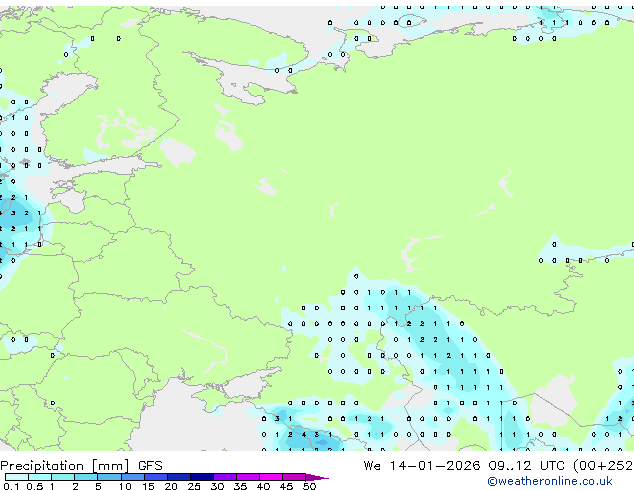Choose the 25–30 mm navy legend box

pyautogui.click(x=202, y=477)
